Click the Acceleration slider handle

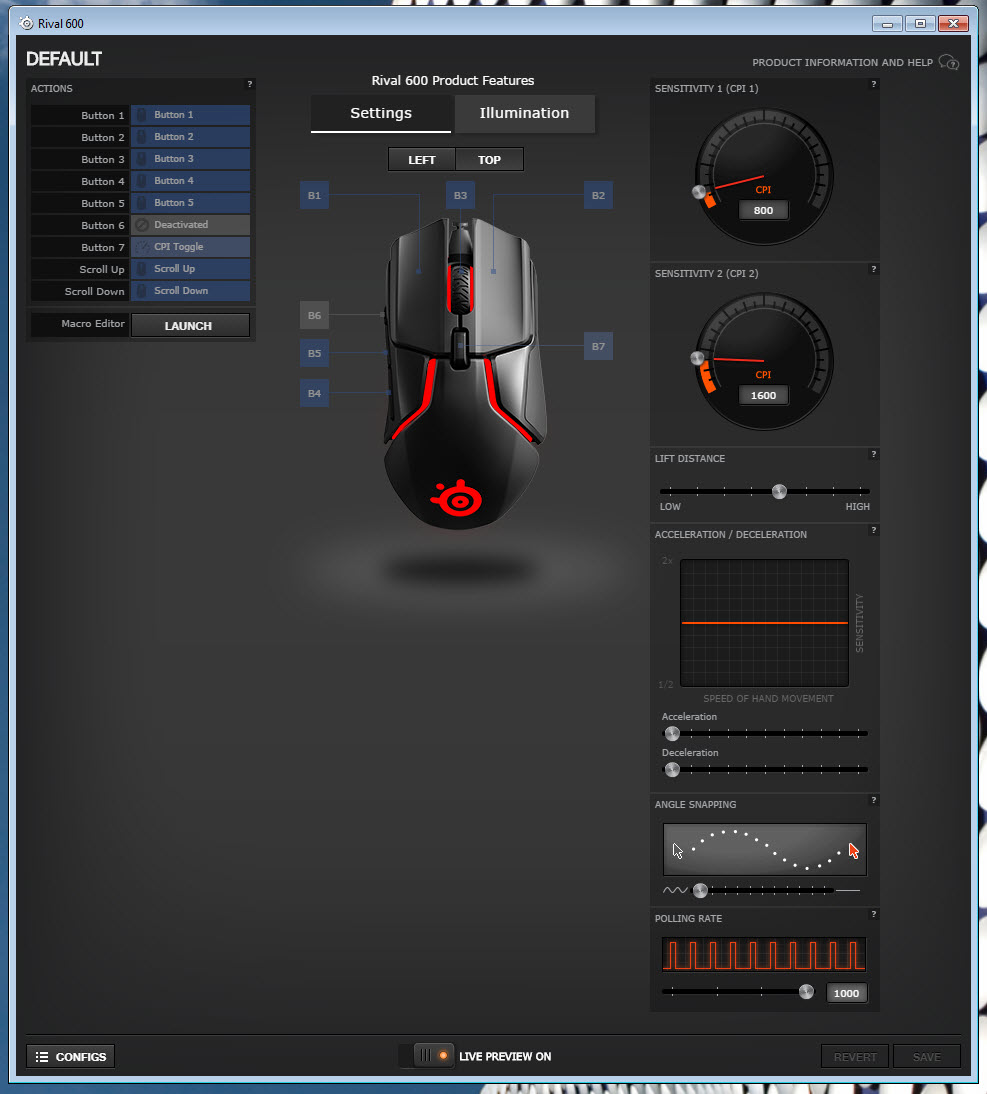pyautogui.click(x=672, y=733)
